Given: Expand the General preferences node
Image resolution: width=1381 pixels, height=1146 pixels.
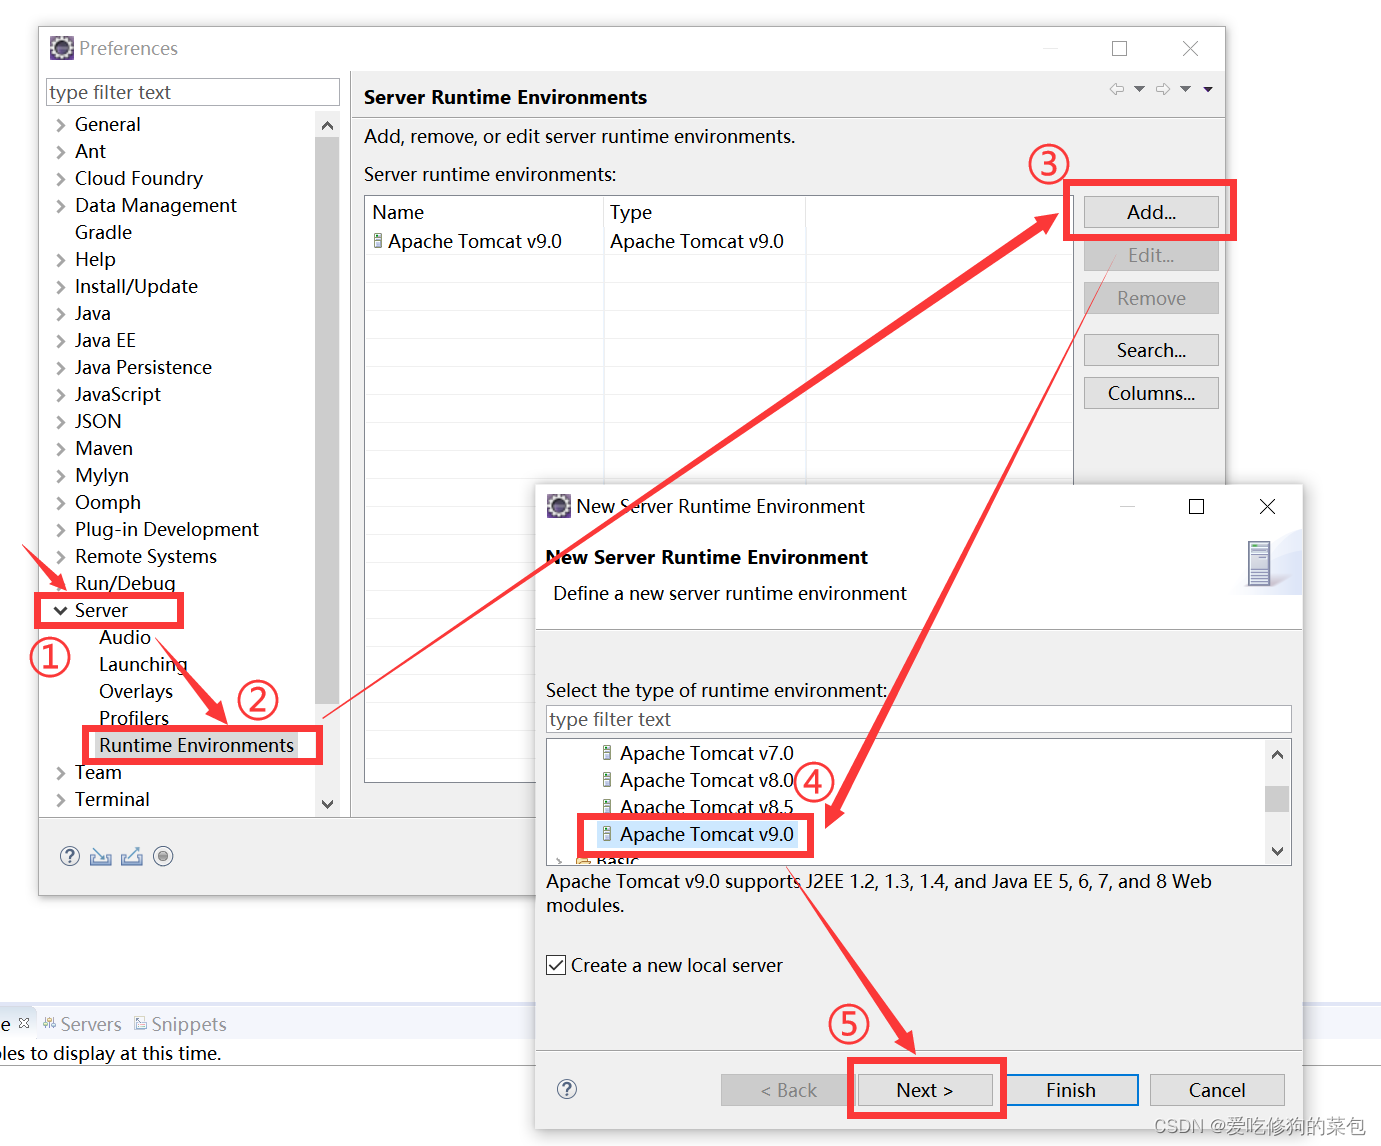Looking at the screenshot, I should (x=61, y=125).
